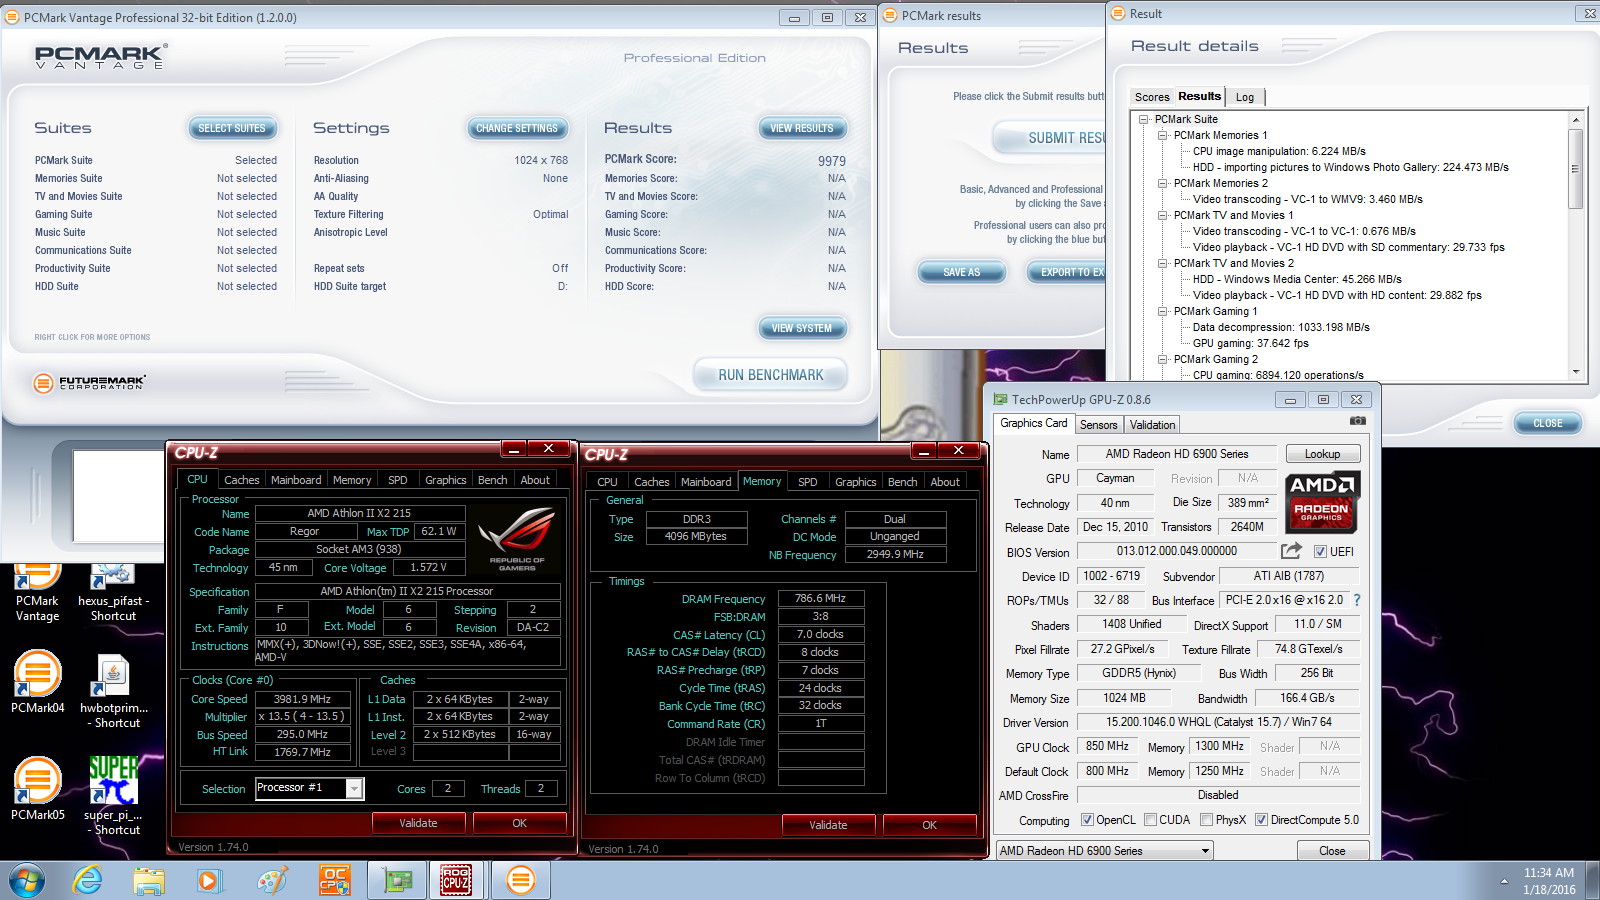
Task: Click the SELECT SUITES button
Action: tap(232, 128)
